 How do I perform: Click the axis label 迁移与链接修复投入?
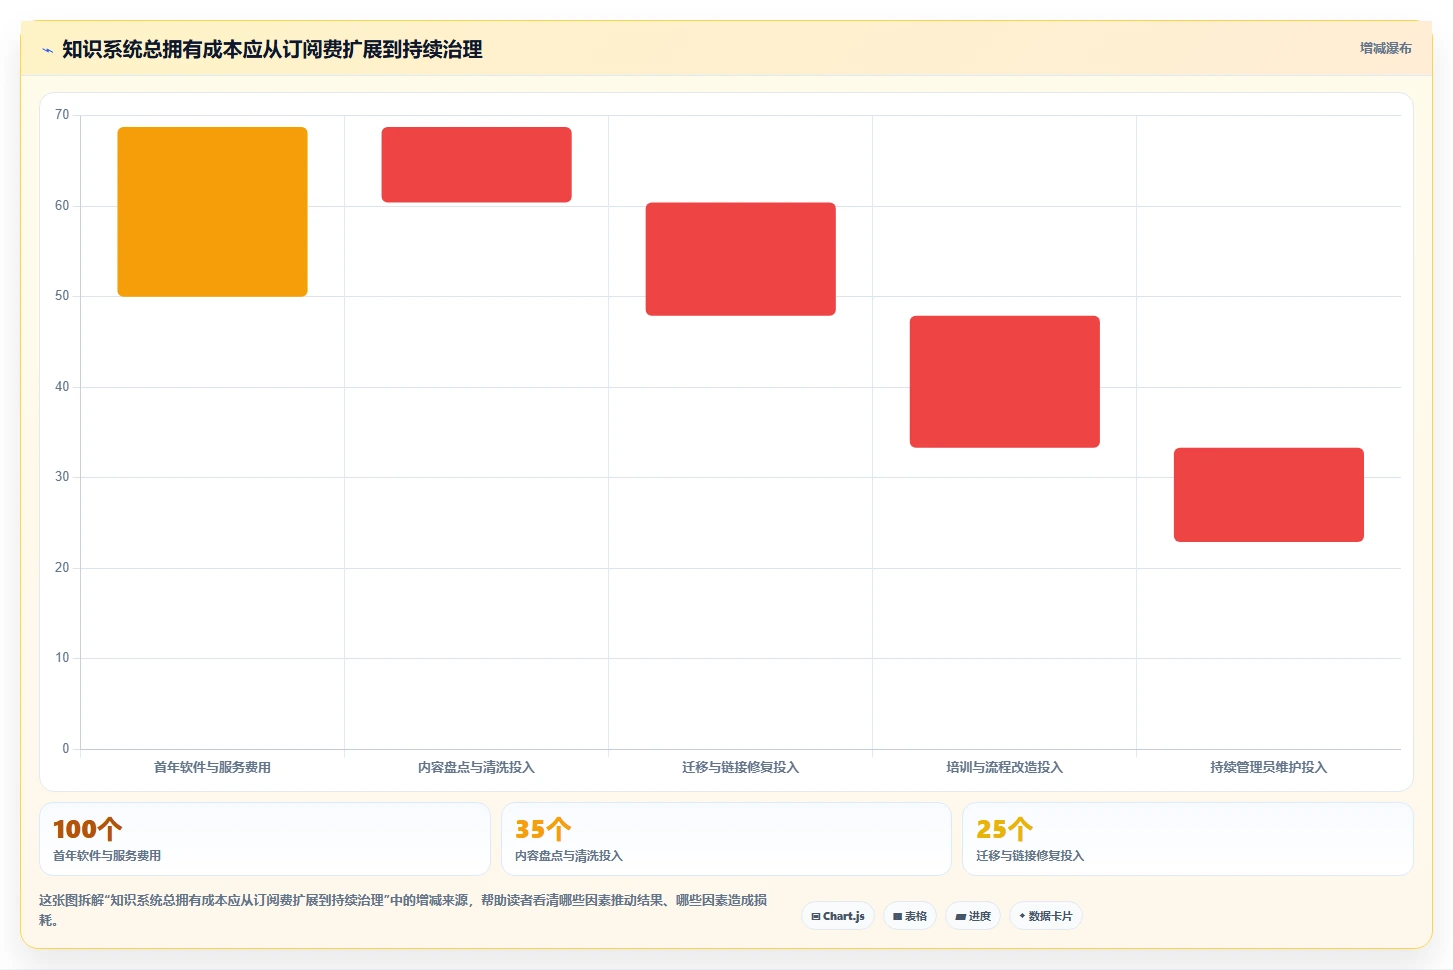740,767
